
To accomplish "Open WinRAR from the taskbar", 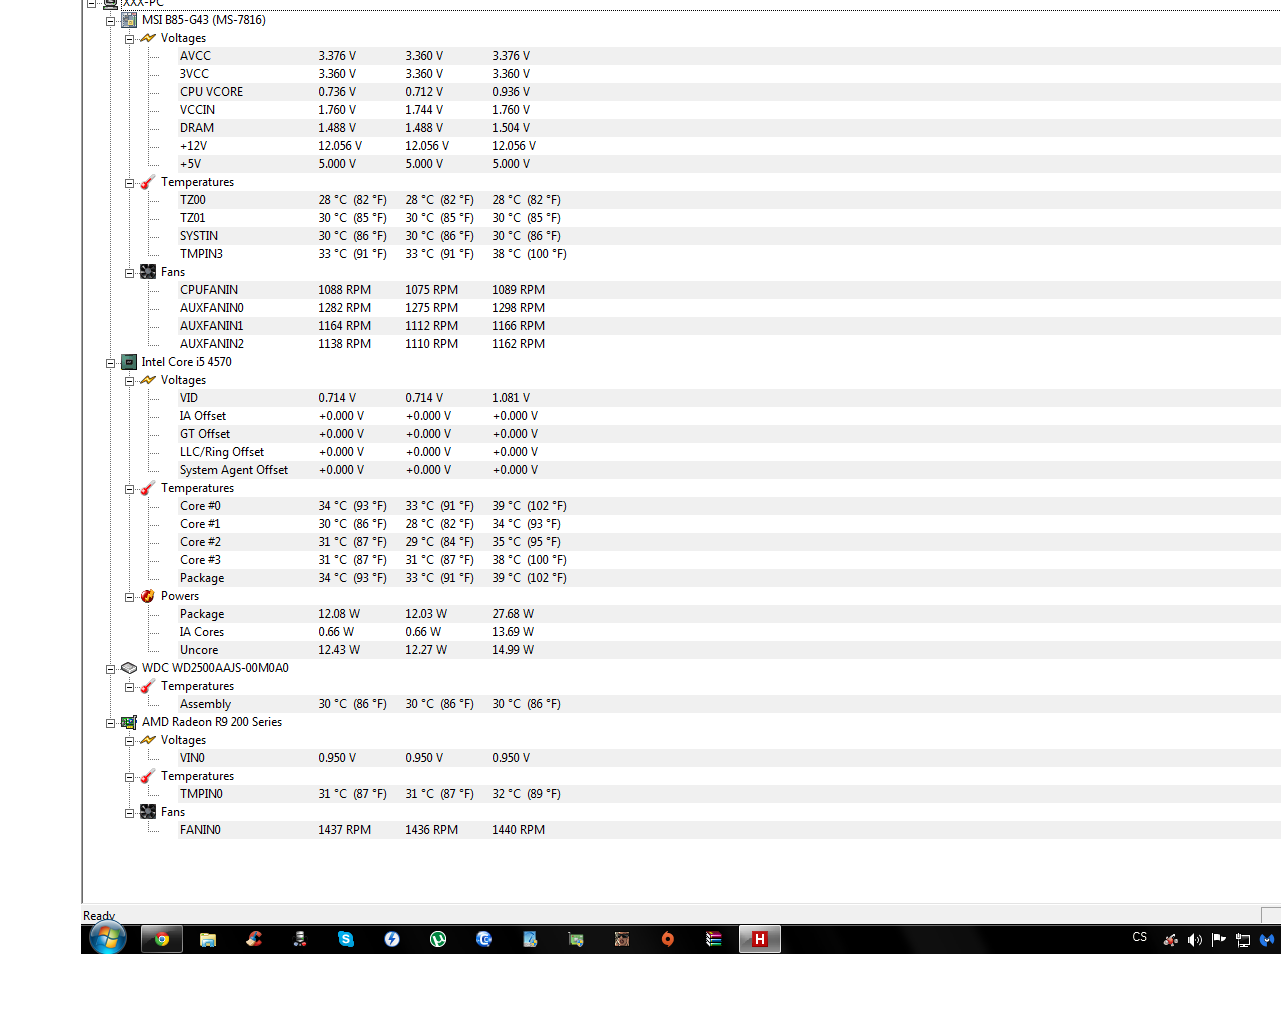I will pyautogui.click(x=714, y=939).
